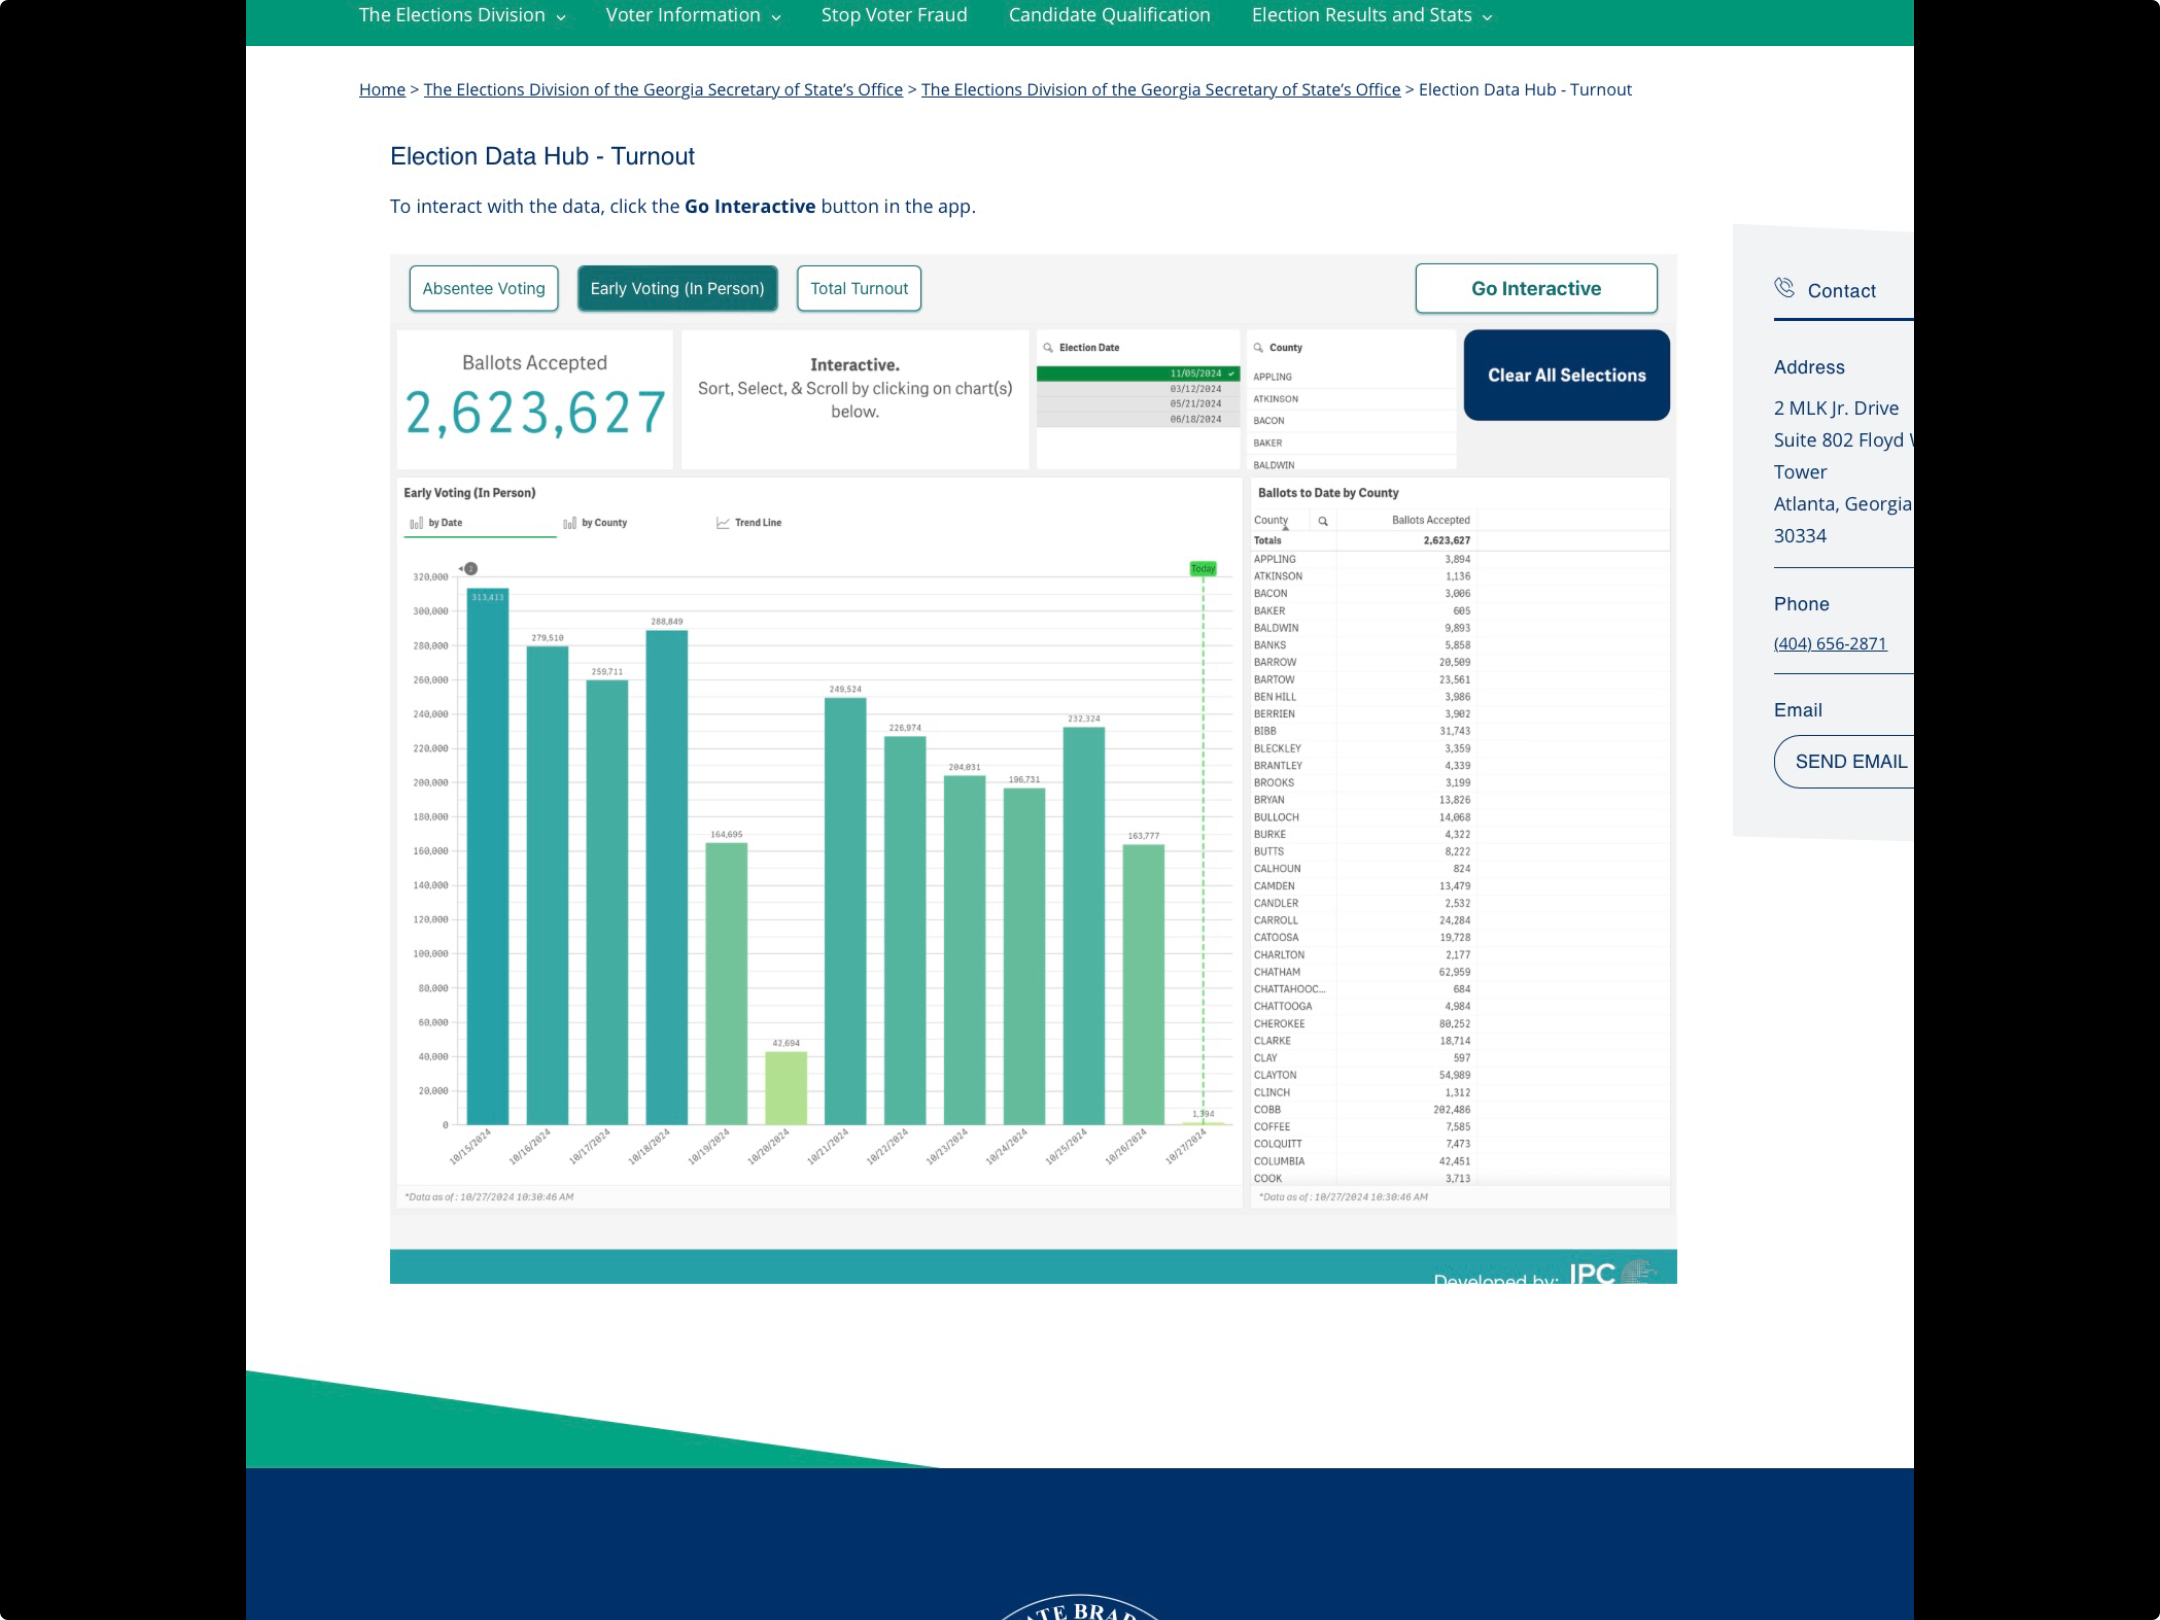Select BACON in County filter list

tap(1352, 421)
